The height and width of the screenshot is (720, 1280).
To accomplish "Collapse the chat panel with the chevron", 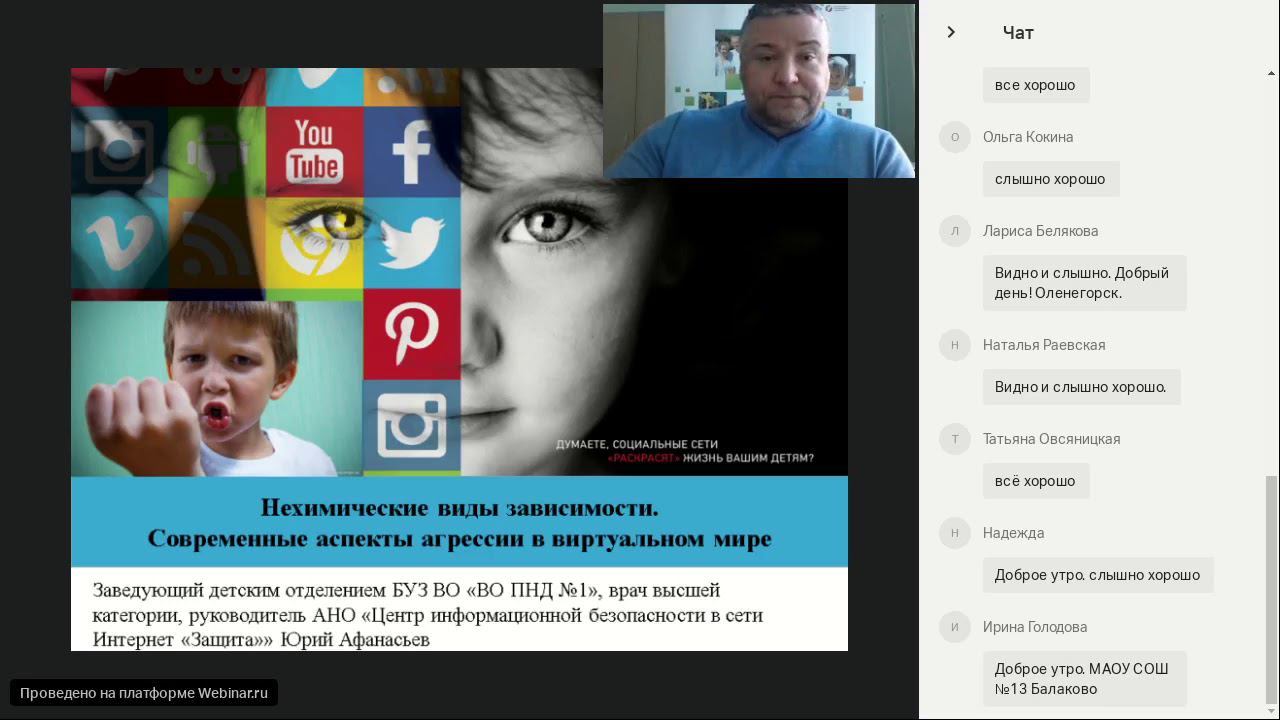I will click(x=951, y=32).
